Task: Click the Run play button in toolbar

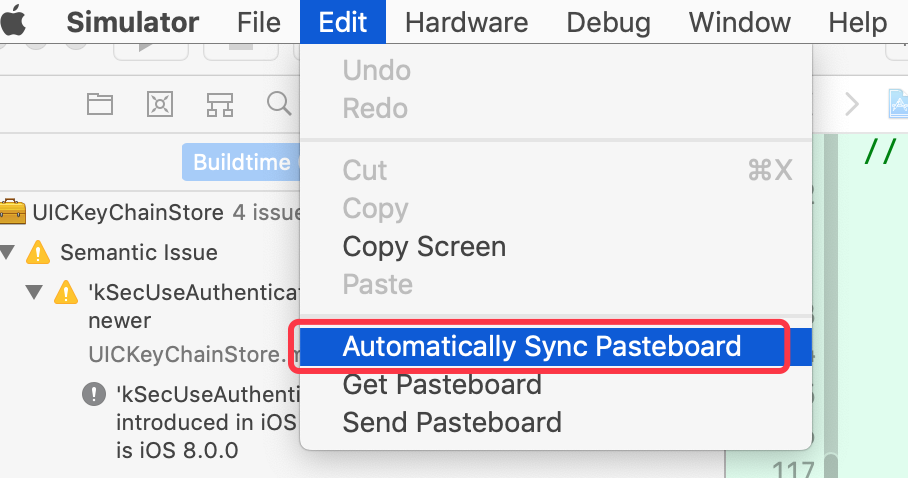Action: click(x=145, y=46)
